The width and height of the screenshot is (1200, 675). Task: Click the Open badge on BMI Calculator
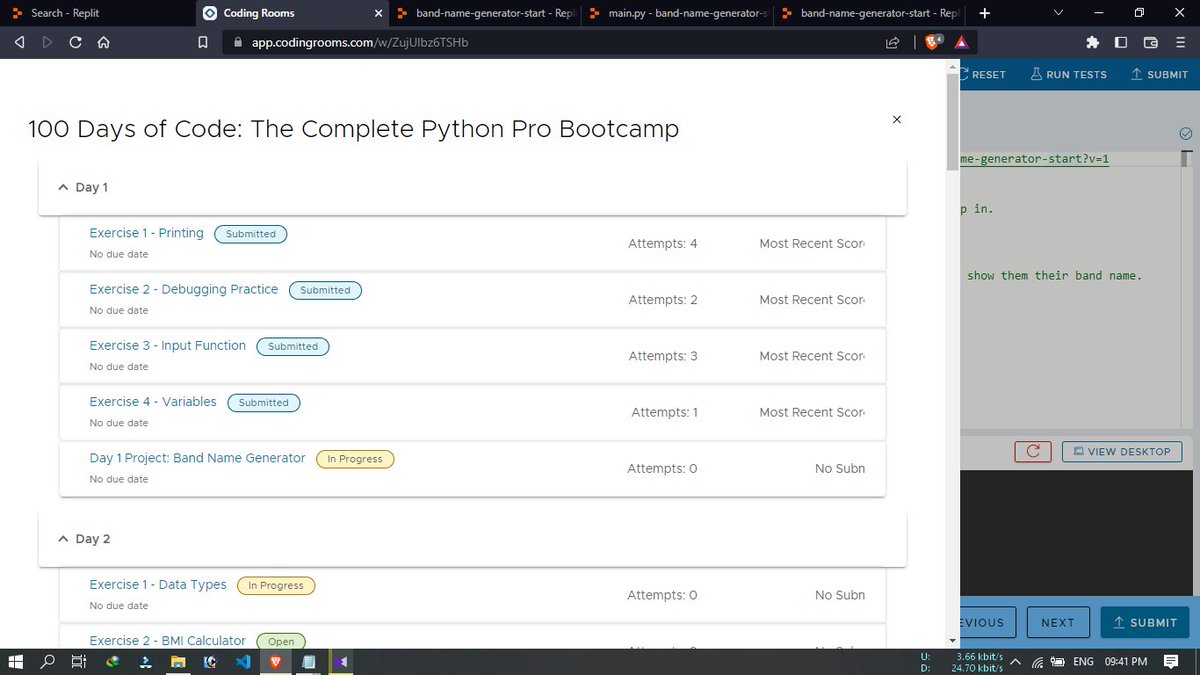[x=281, y=641]
